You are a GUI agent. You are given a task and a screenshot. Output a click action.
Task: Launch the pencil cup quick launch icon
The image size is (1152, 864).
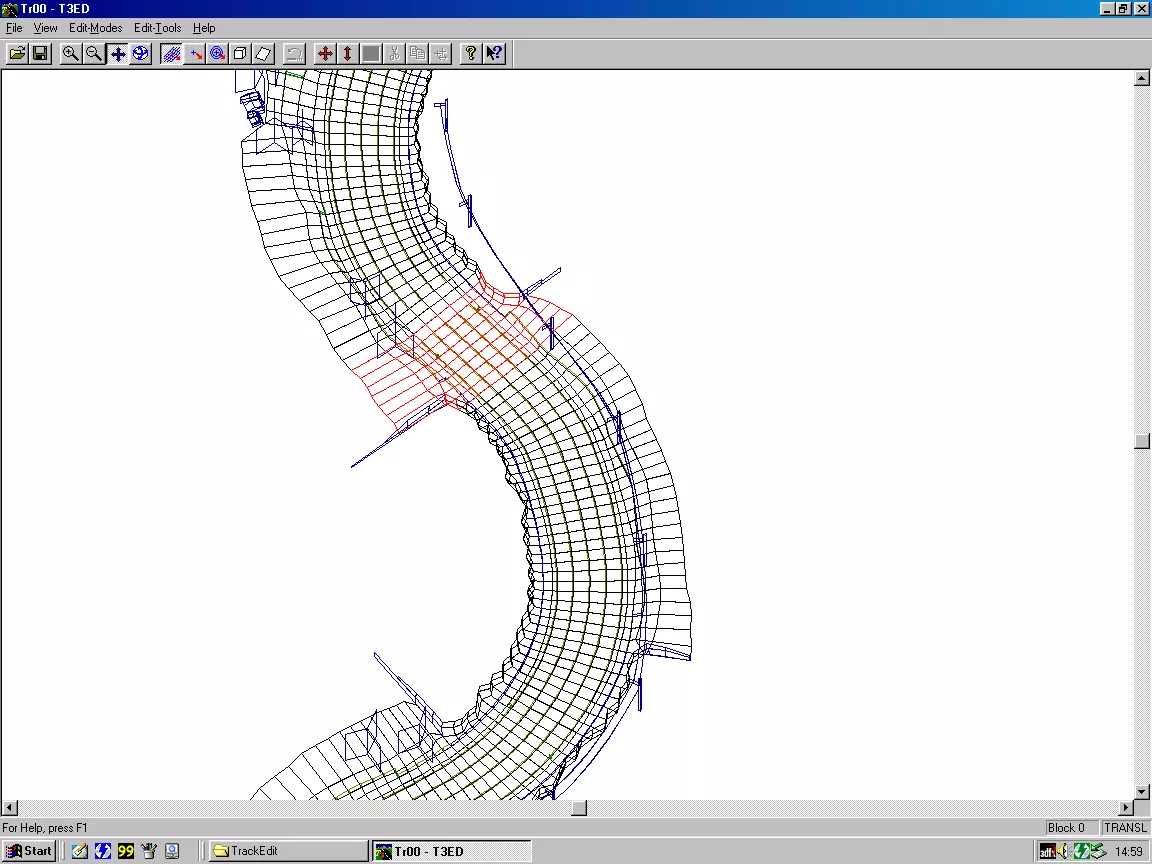tap(149, 851)
